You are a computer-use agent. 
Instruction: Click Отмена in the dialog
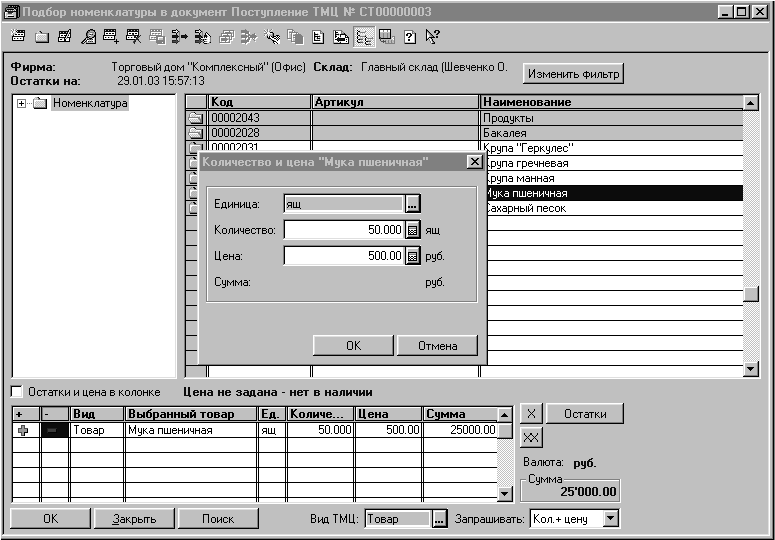tap(437, 345)
